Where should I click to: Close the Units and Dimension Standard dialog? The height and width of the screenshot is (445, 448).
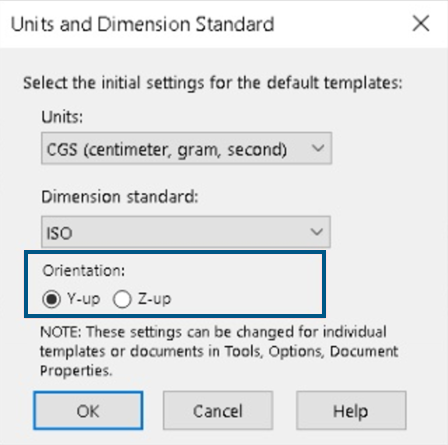click(421, 24)
